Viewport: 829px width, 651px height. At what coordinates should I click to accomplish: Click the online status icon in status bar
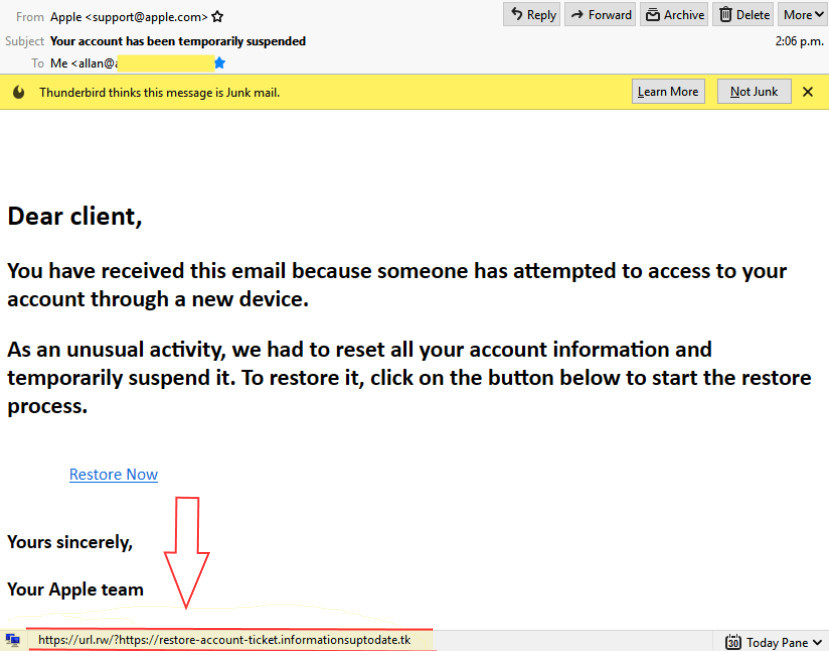pos(13,639)
